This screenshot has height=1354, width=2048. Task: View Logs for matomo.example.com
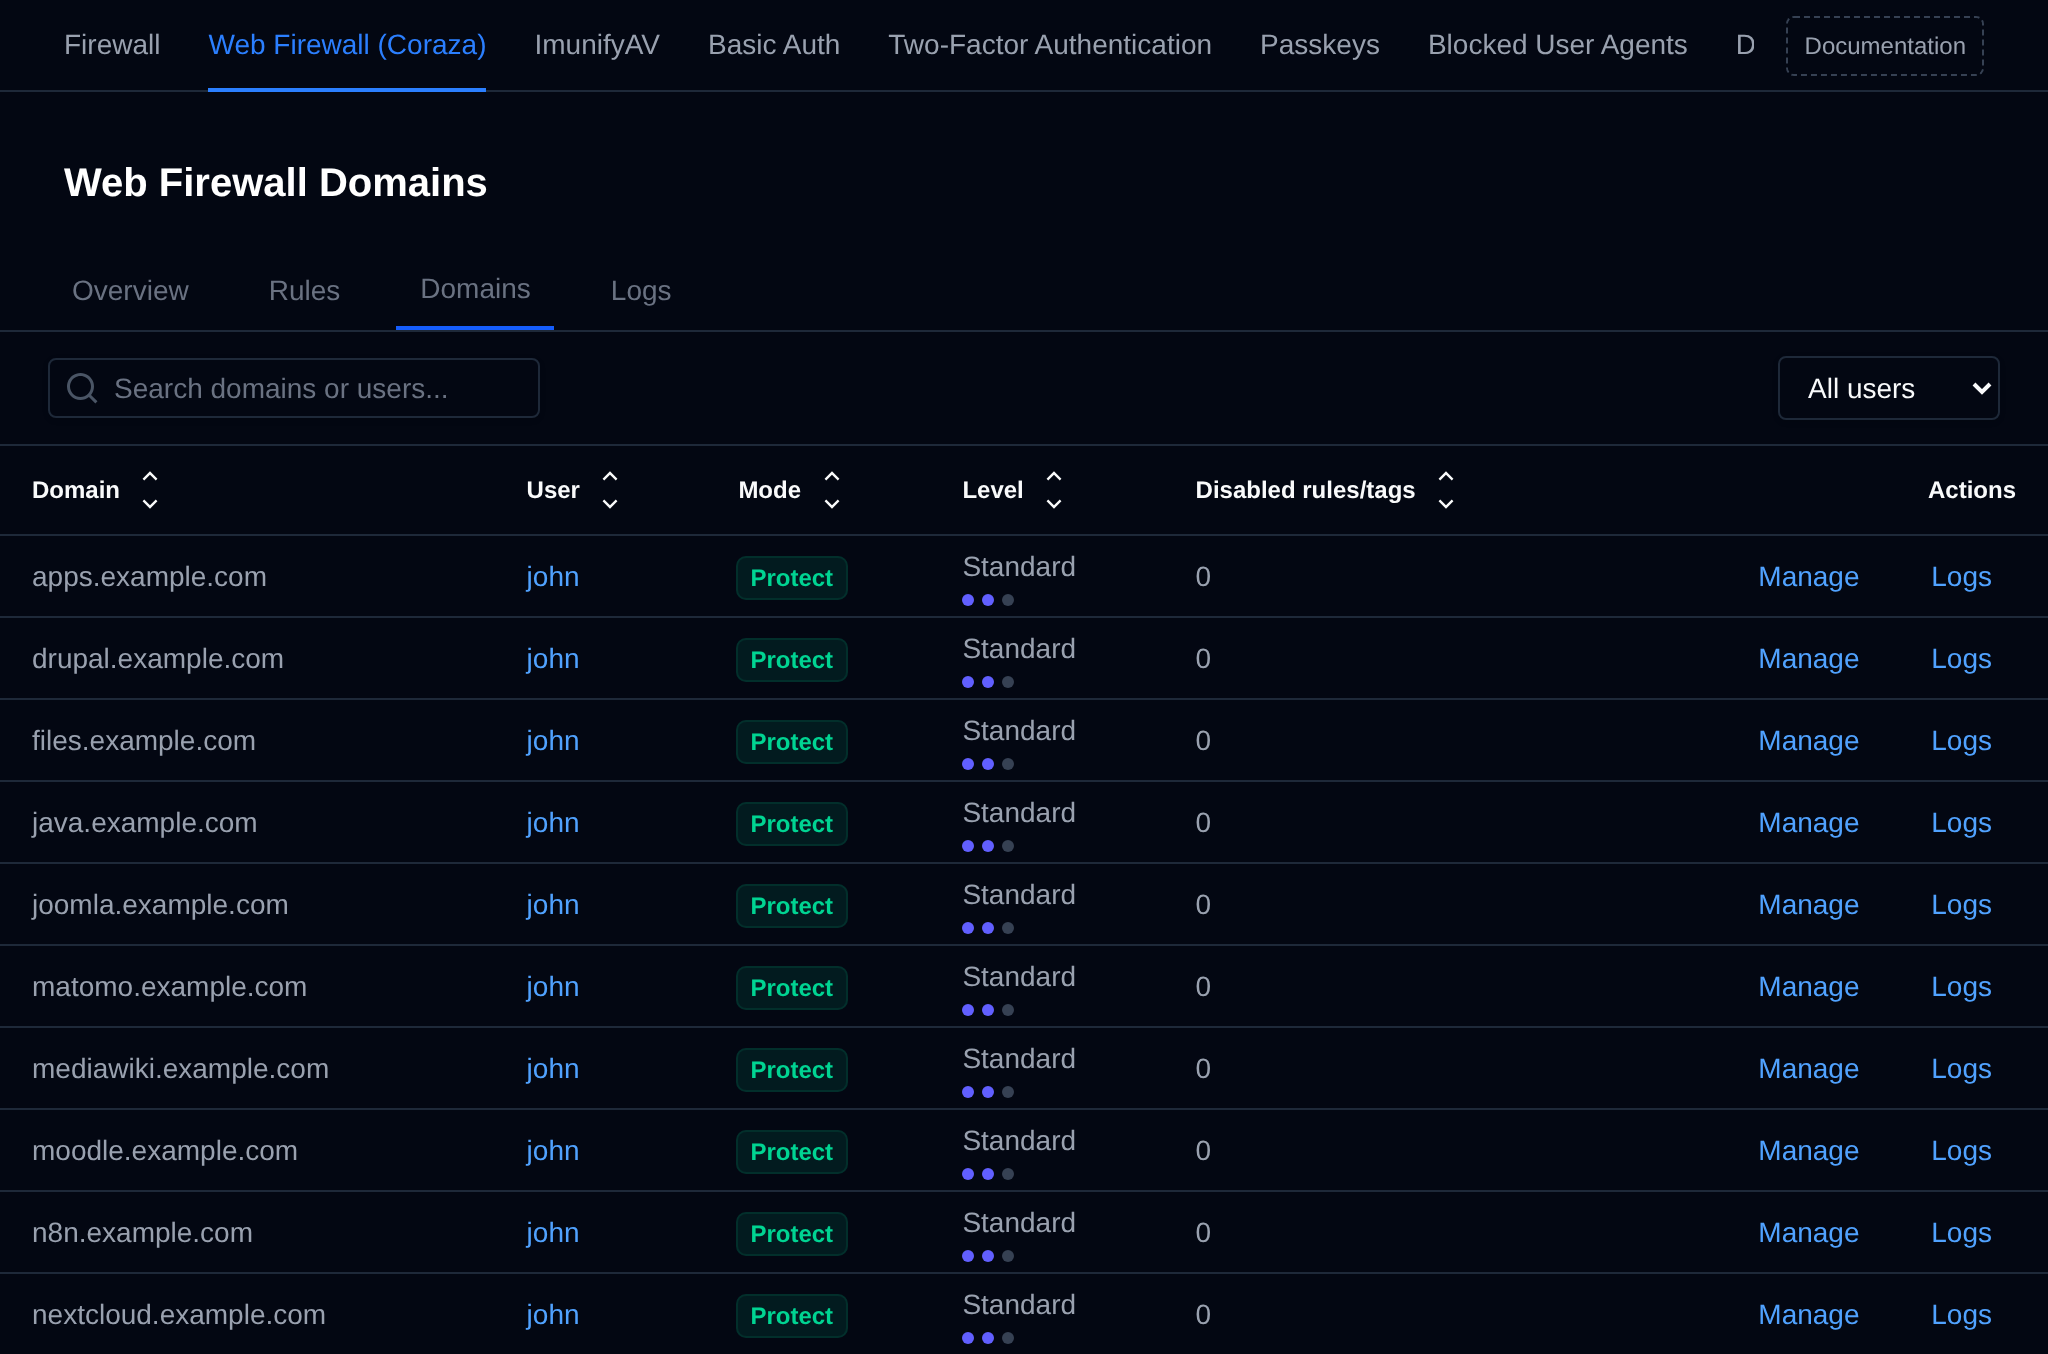click(x=1961, y=987)
